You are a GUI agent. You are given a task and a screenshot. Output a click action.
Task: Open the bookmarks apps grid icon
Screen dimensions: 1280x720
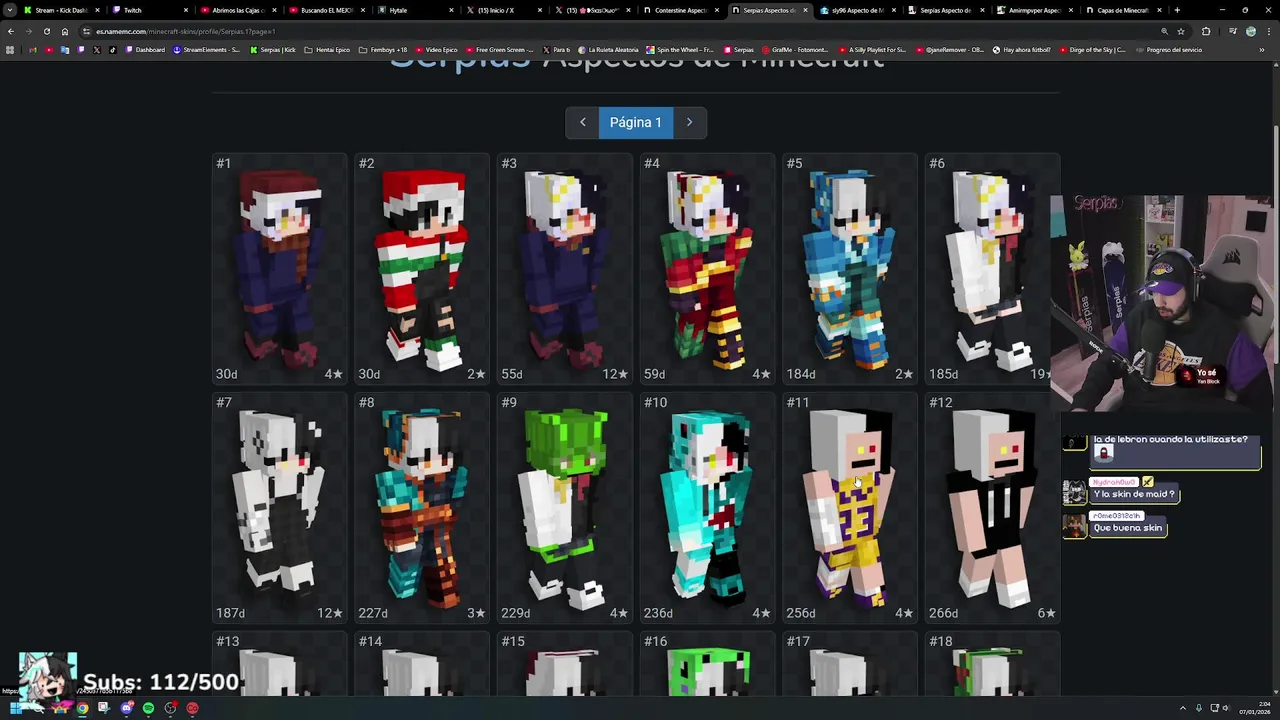pyautogui.click(x=10, y=50)
